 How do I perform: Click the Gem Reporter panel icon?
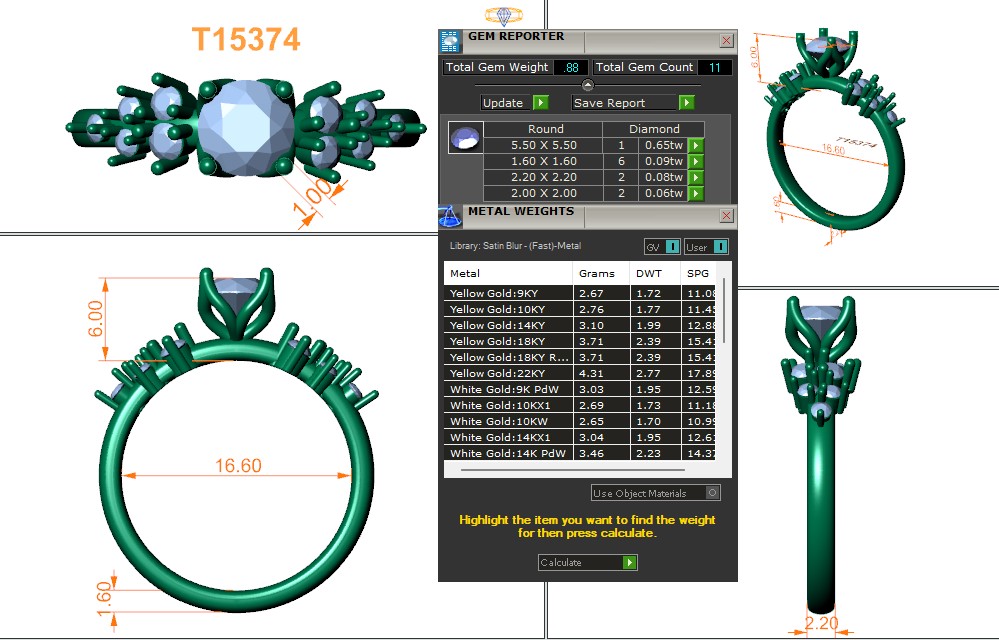(x=450, y=41)
